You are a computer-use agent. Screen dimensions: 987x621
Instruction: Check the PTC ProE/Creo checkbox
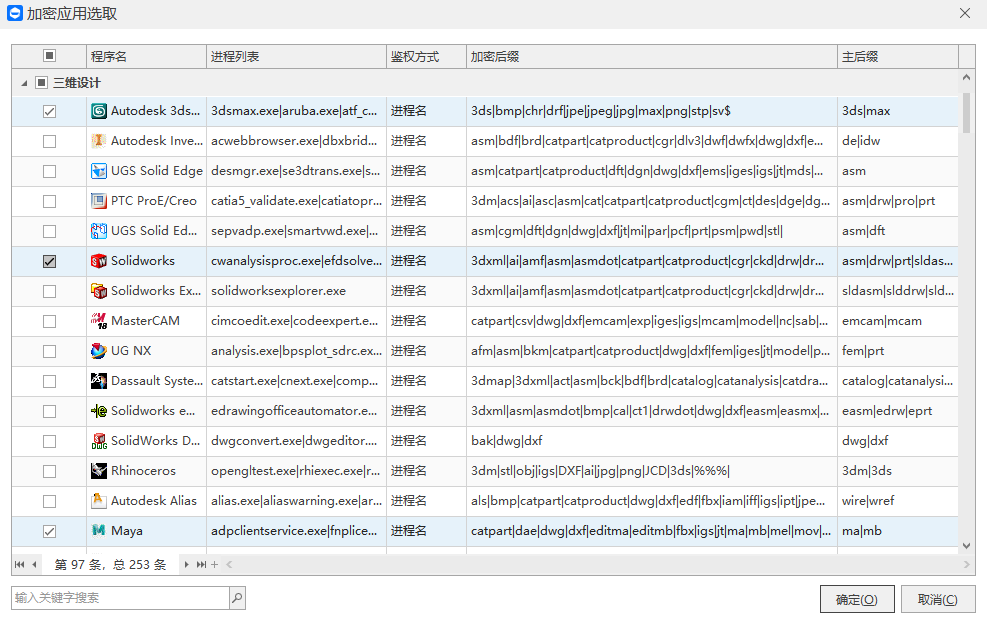click(x=49, y=201)
